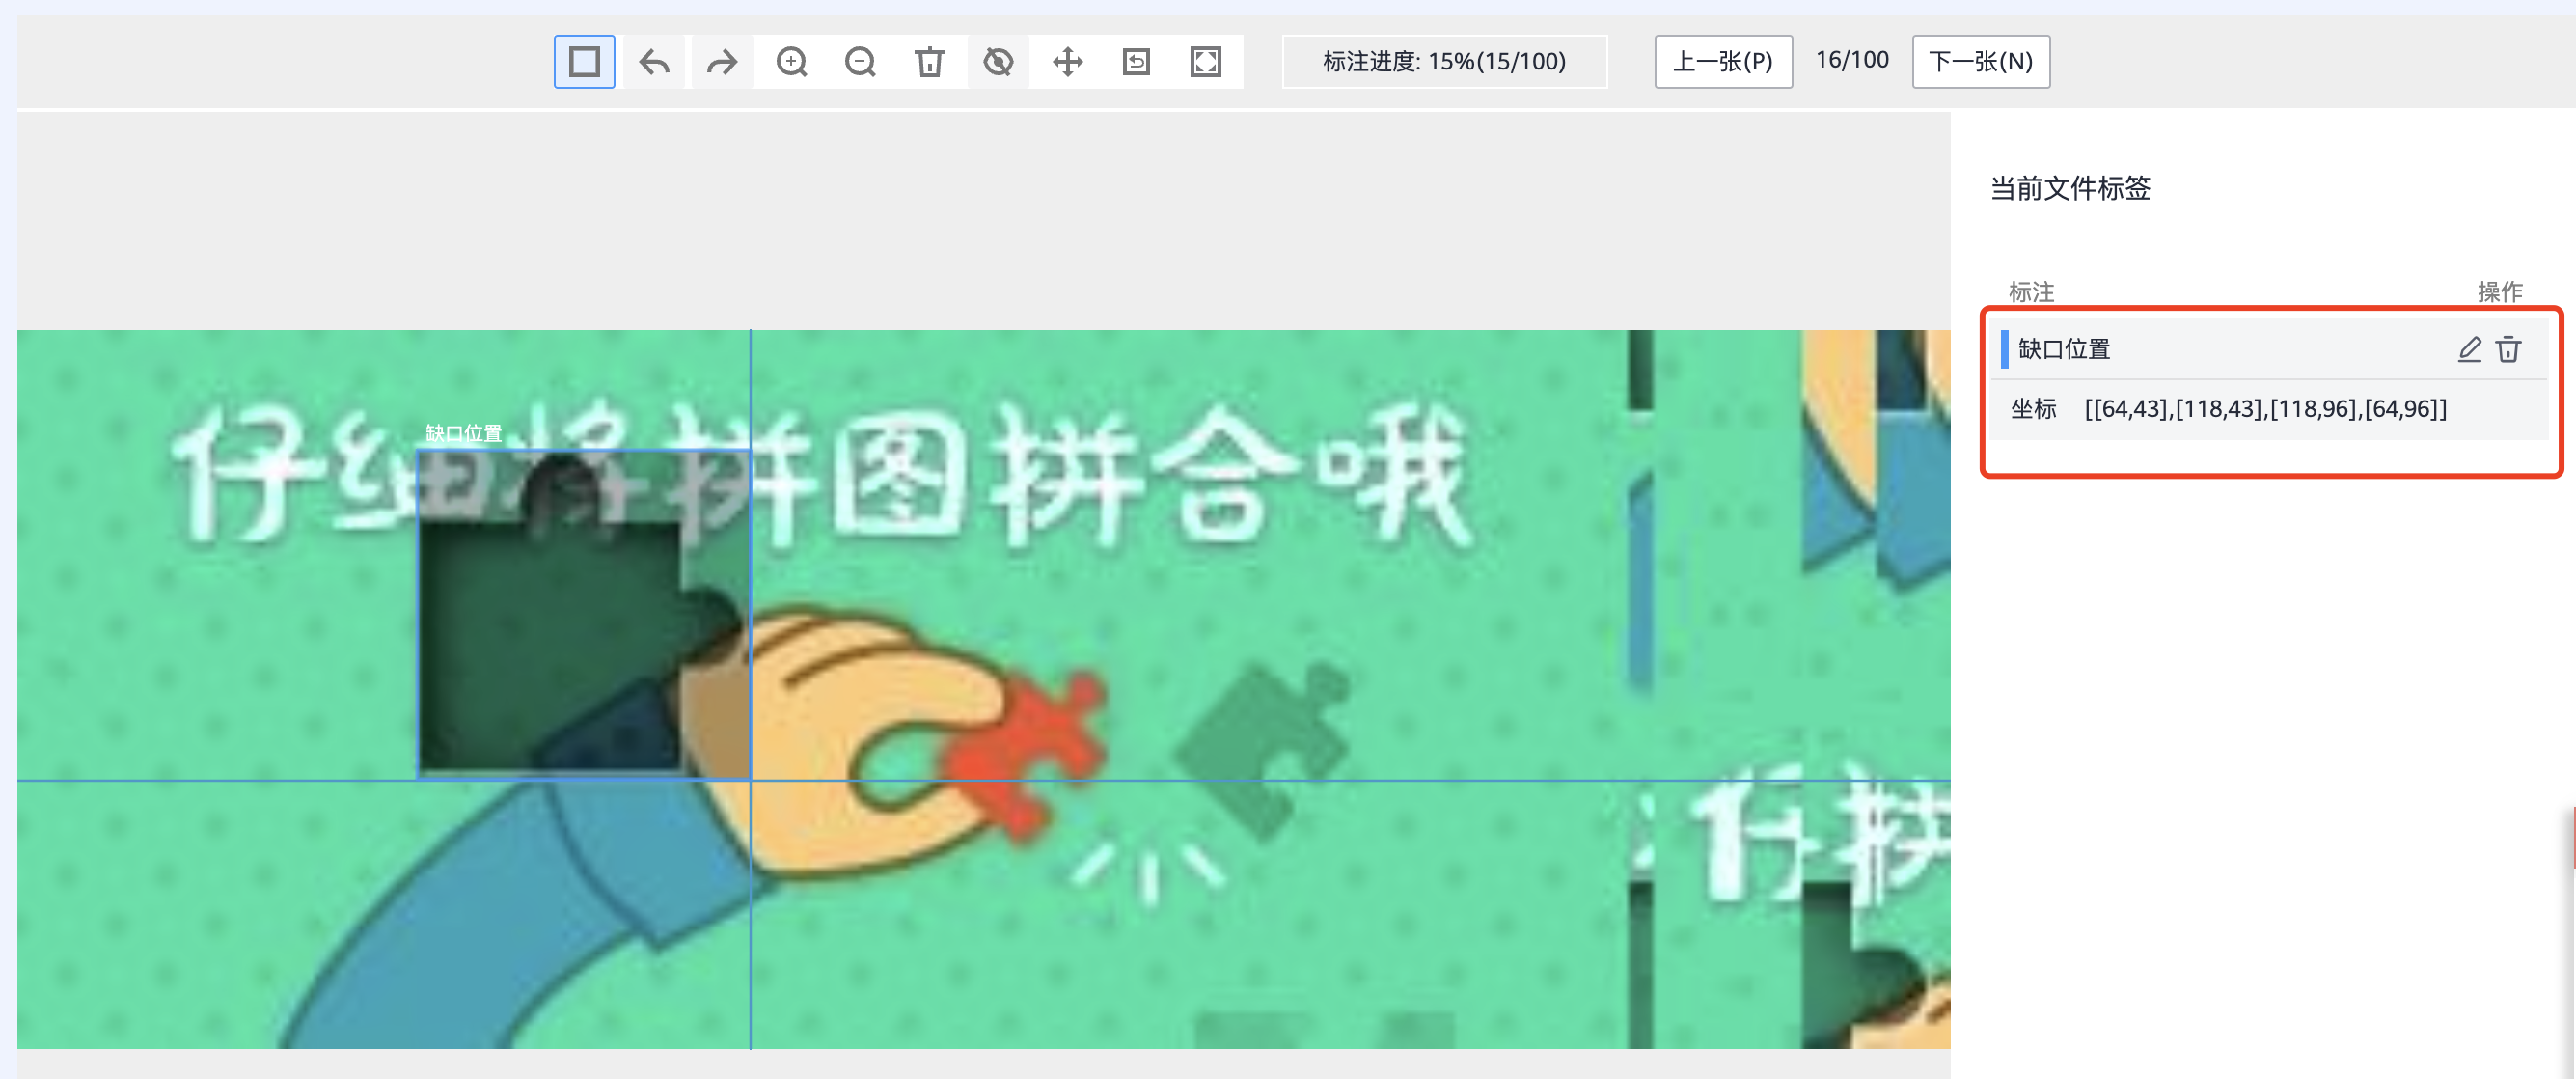Select the move/pan four-arrow tool
The width and height of the screenshot is (2576, 1079).
point(1067,62)
